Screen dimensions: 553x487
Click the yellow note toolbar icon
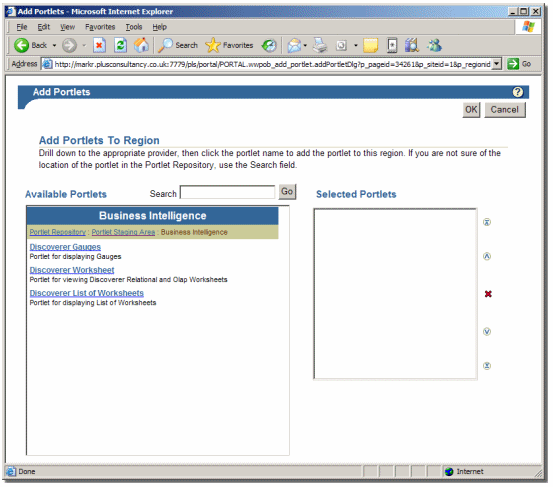(x=370, y=45)
